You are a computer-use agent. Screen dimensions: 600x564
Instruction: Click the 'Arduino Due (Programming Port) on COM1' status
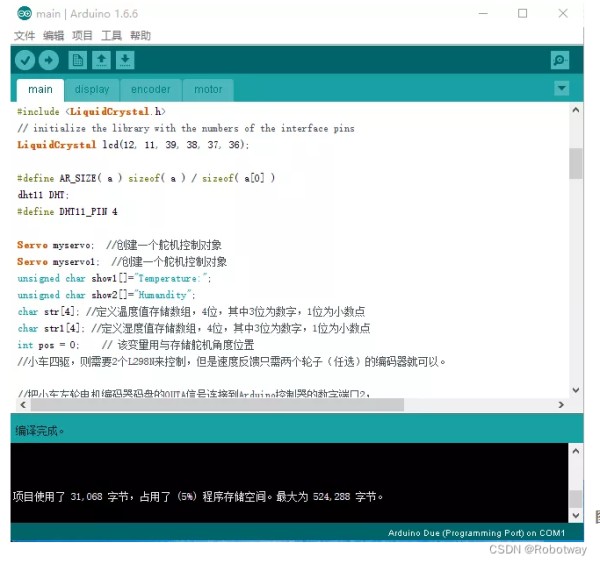[x=476, y=533]
